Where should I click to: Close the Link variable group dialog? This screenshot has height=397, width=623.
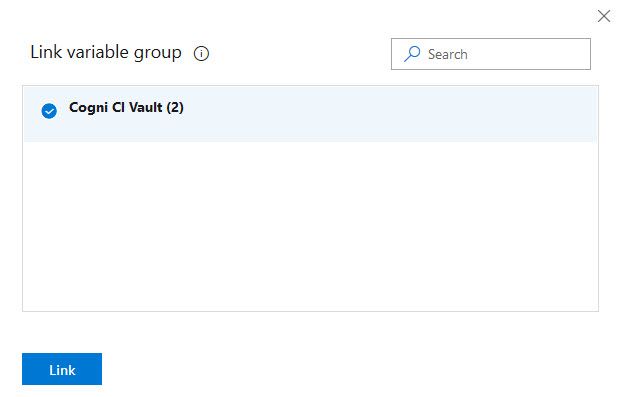(604, 16)
